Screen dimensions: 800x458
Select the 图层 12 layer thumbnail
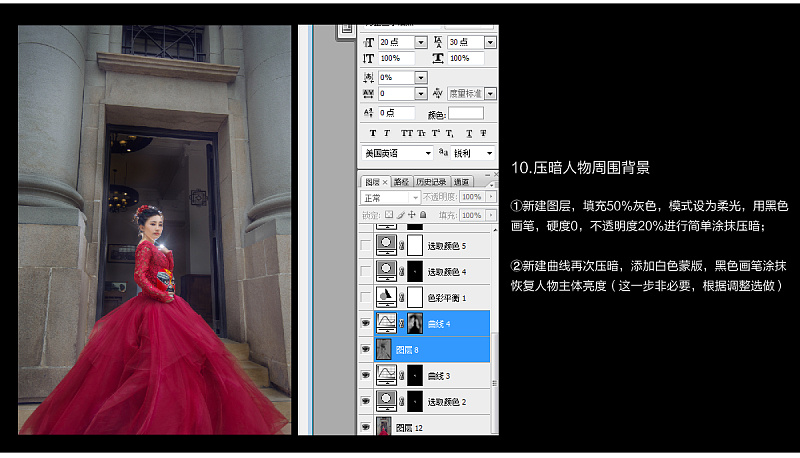tap(384, 426)
